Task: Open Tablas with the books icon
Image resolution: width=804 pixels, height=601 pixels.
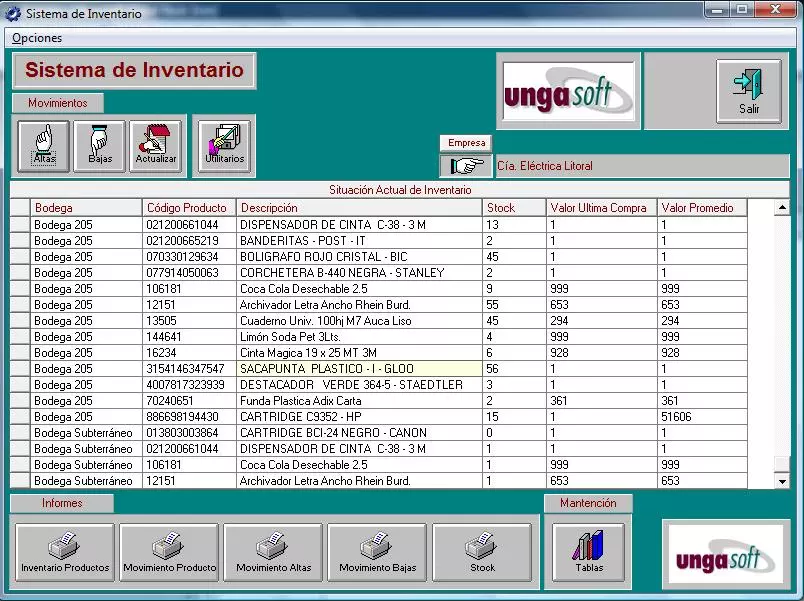Action: [x=588, y=550]
